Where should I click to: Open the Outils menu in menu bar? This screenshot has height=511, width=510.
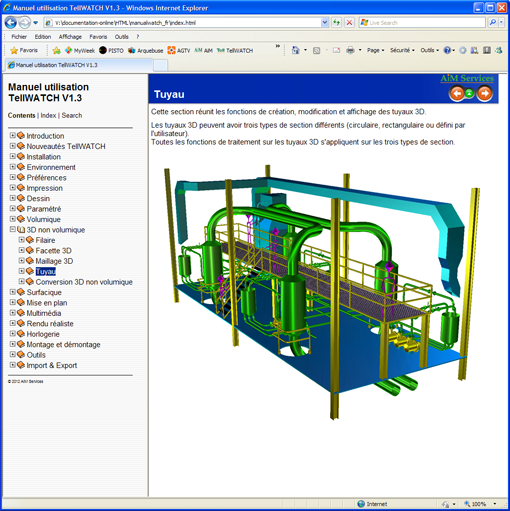pos(121,37)
